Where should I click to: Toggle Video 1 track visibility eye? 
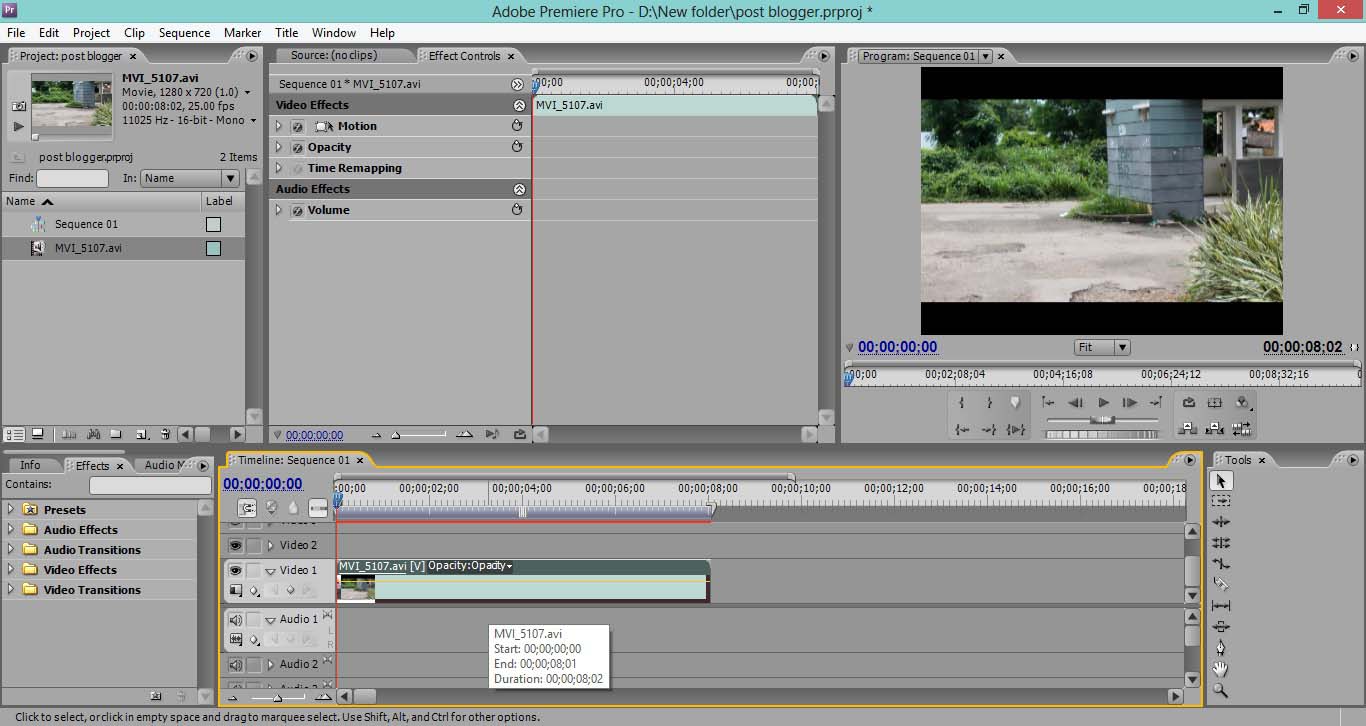pyautogui.click(x=235, y=570)
